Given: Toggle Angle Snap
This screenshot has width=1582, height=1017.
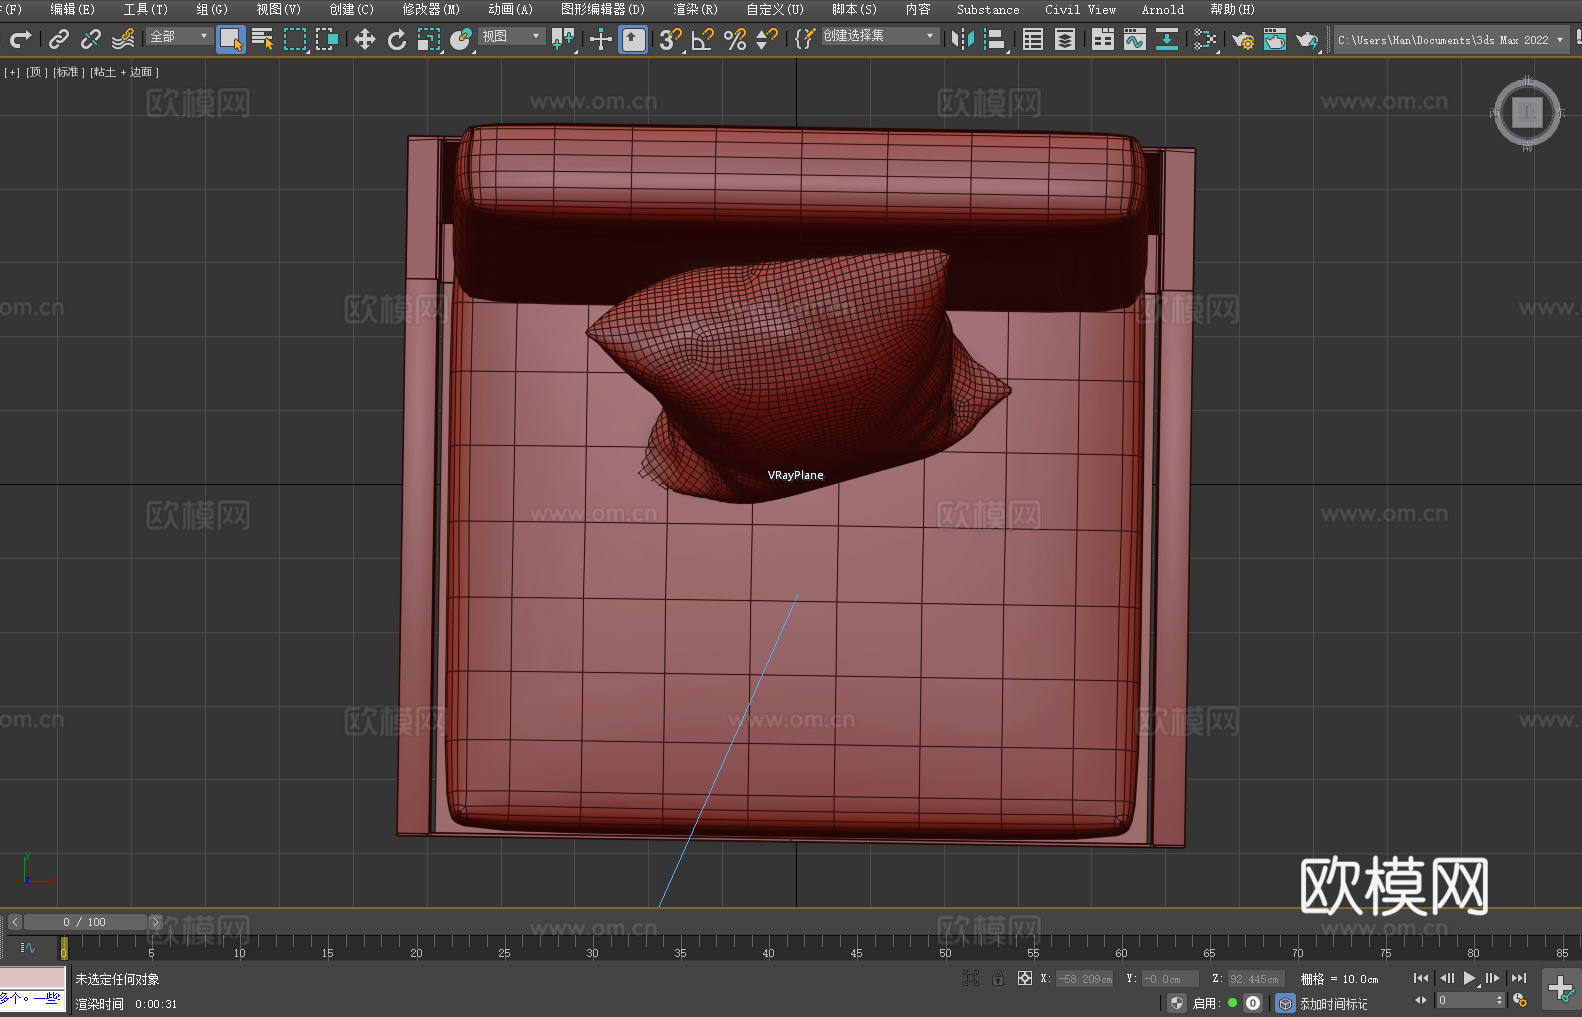Looking at the screenshot, I should point(703,39).
